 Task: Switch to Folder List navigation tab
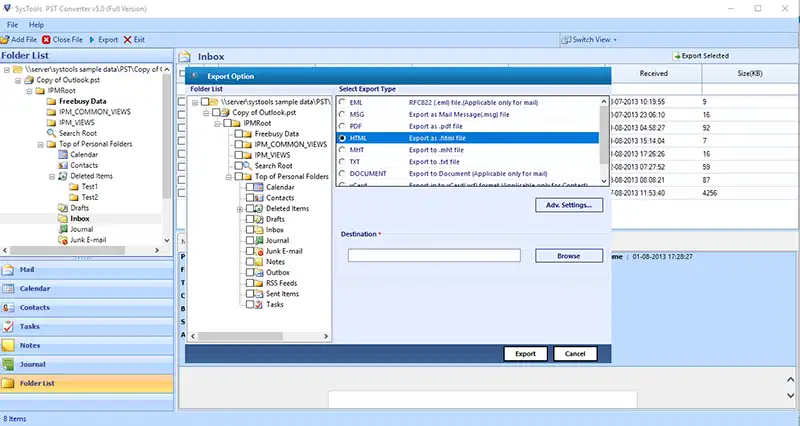(87, 383)
